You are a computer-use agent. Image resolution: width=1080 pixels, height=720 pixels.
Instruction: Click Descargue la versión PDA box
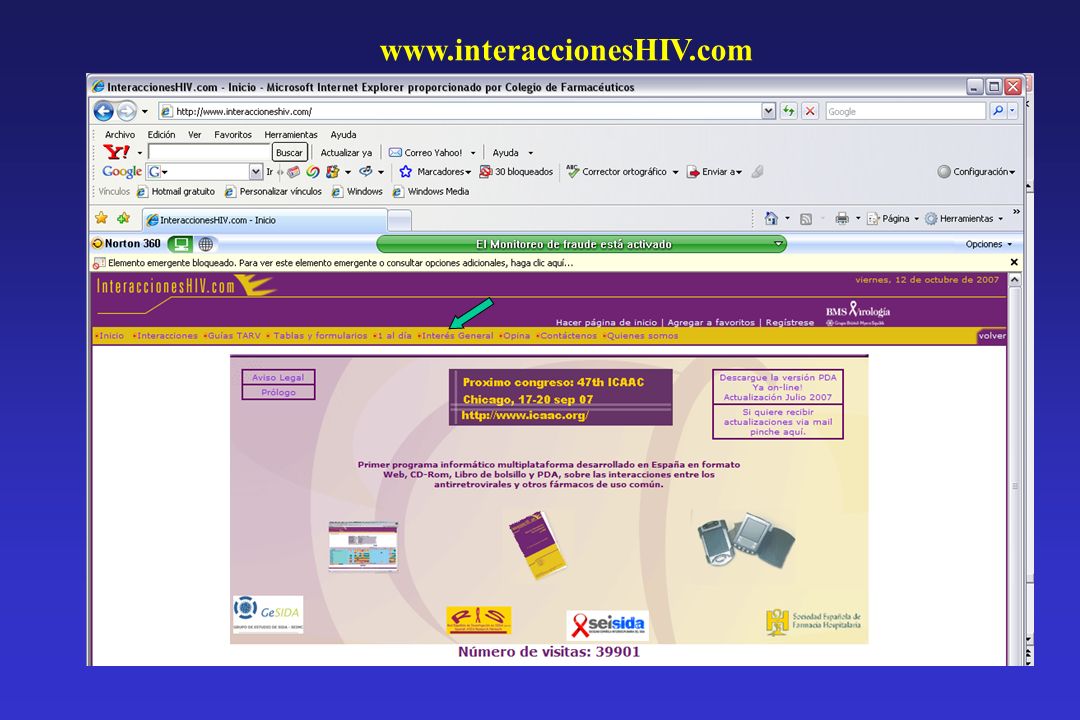778,387
